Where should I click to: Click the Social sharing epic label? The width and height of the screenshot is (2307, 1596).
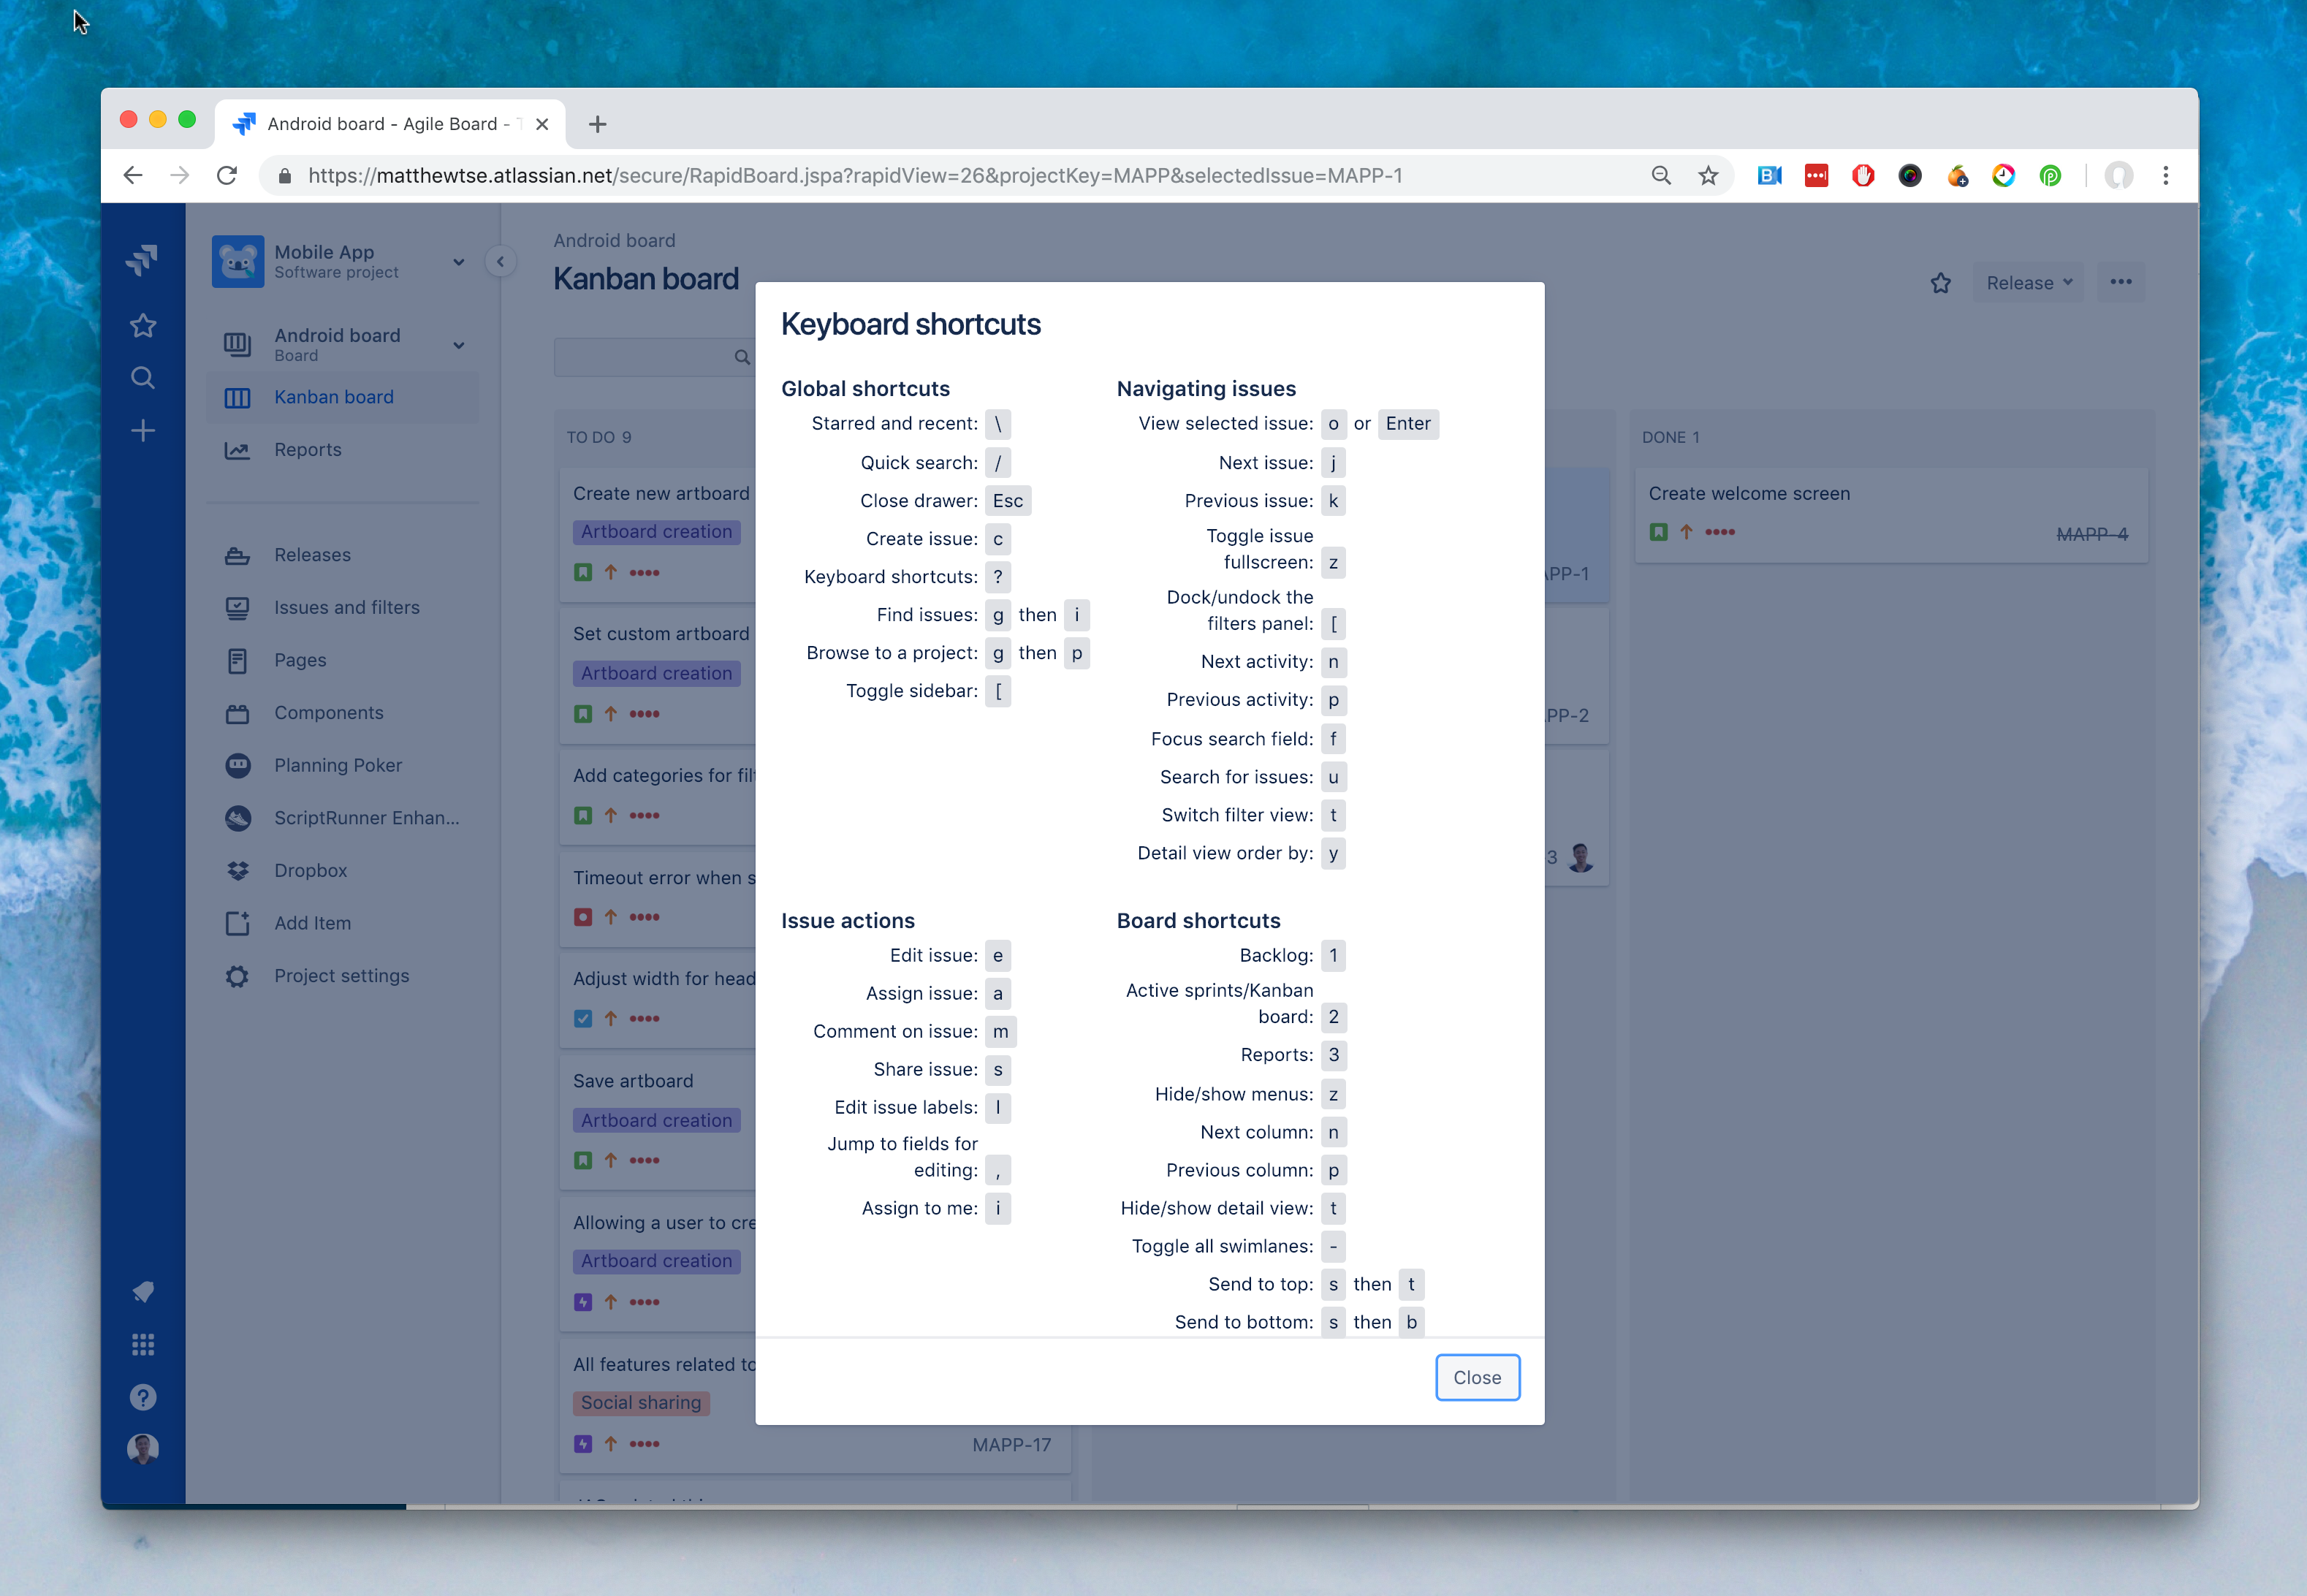641,1402
